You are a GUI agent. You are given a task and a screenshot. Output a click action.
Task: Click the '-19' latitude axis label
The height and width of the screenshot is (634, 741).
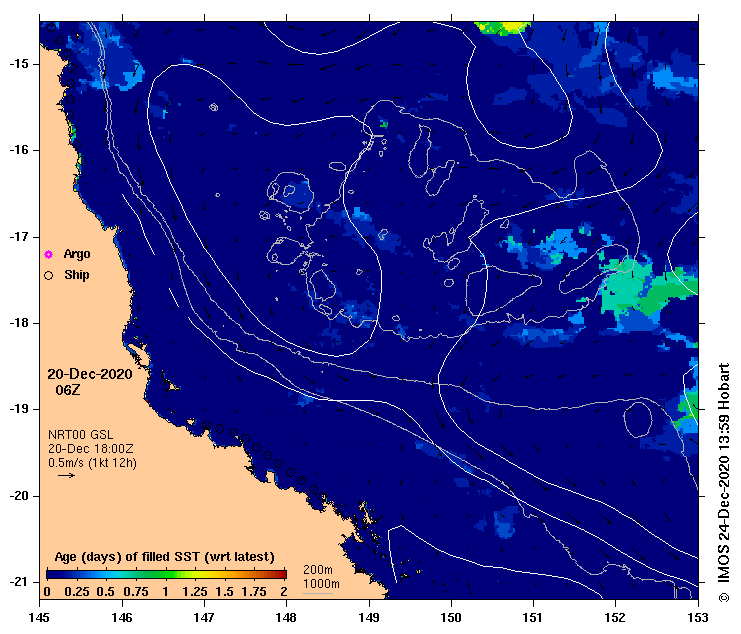click(x=18, y=409)
